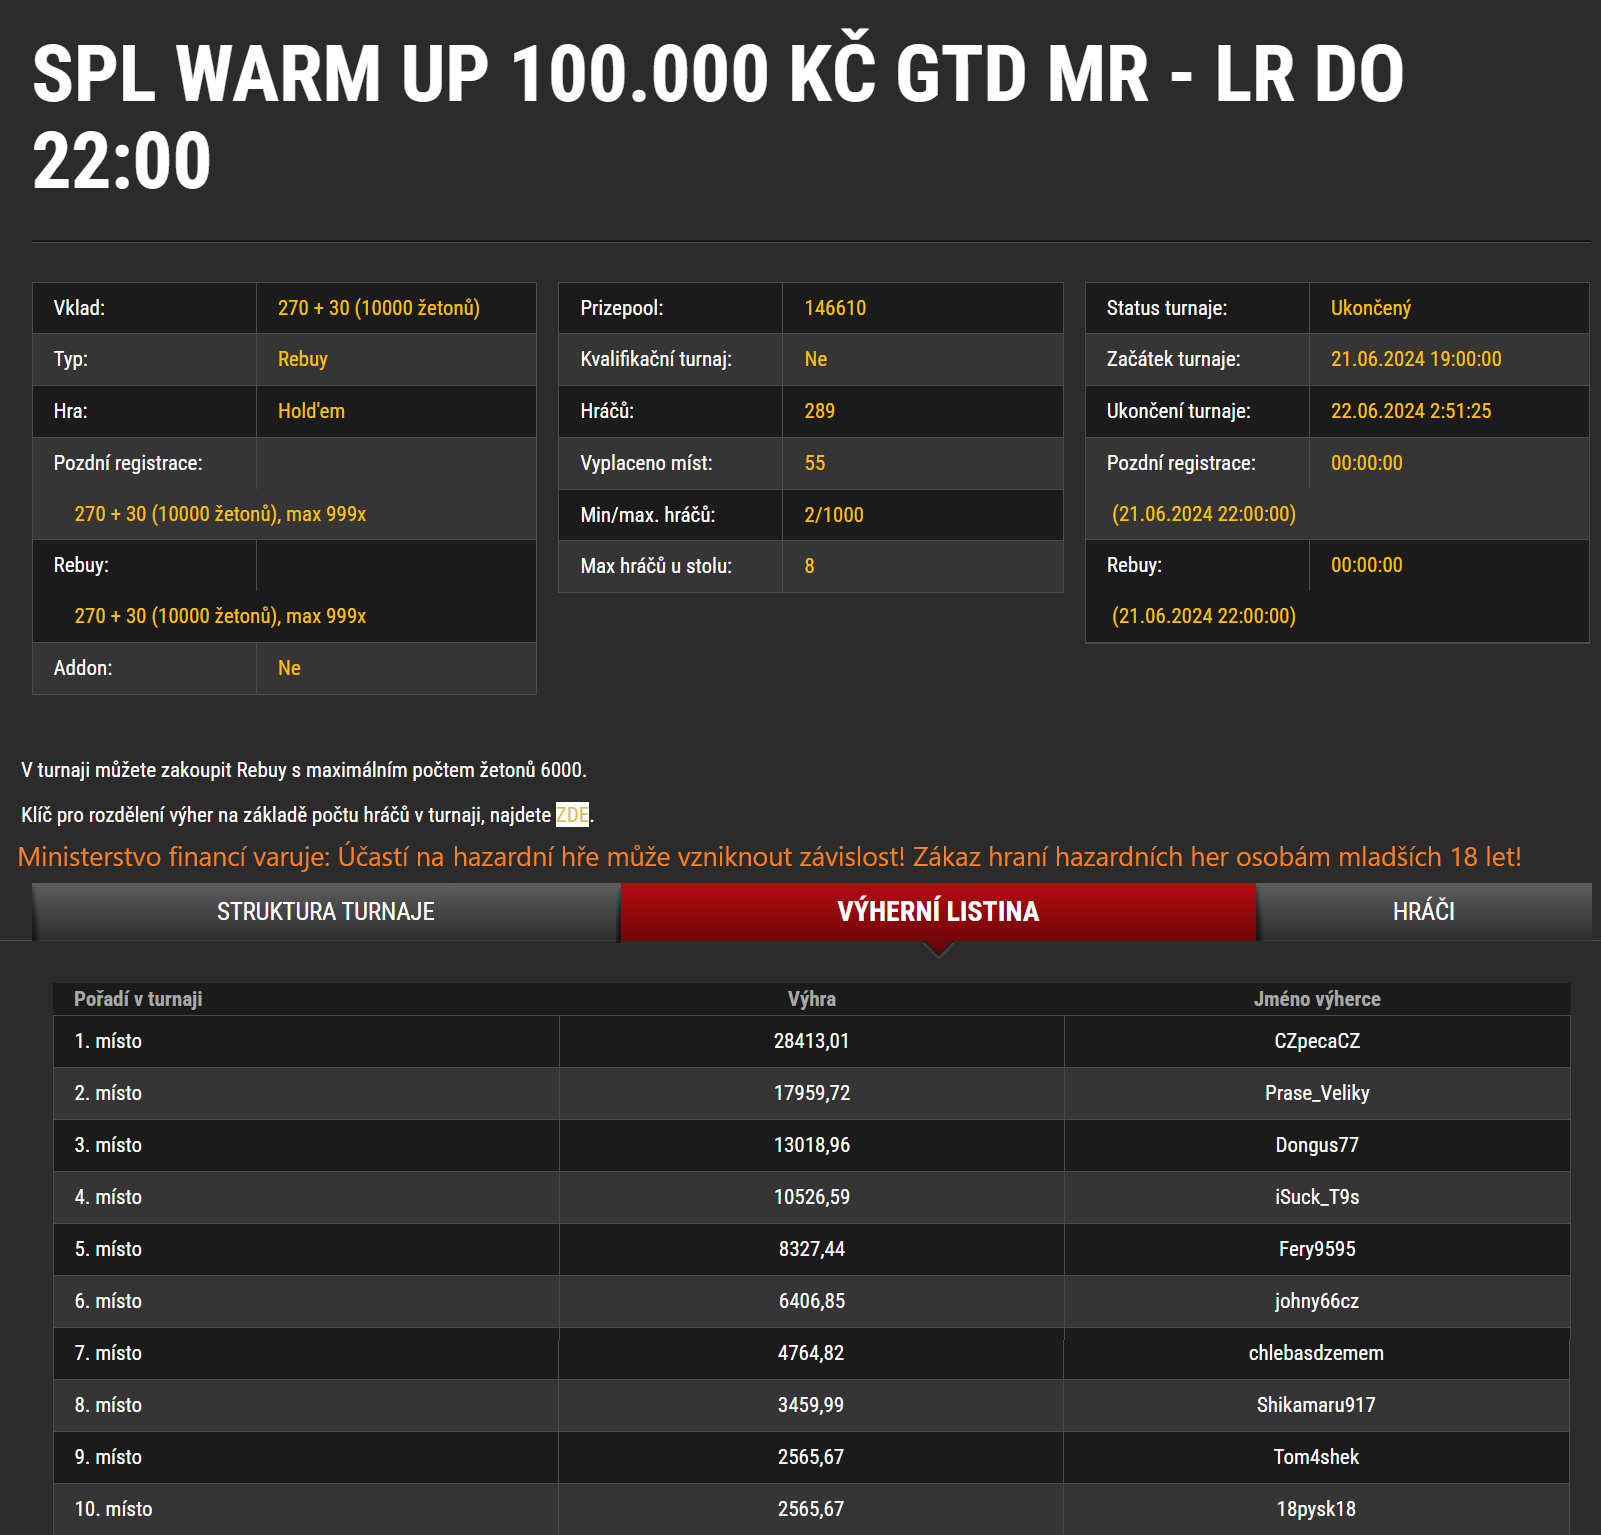The height and width of the screenshot is (1535, 1601).
Task: Click winner chlebasdzemem on row seven
Action: (x=1317, y=1353)
